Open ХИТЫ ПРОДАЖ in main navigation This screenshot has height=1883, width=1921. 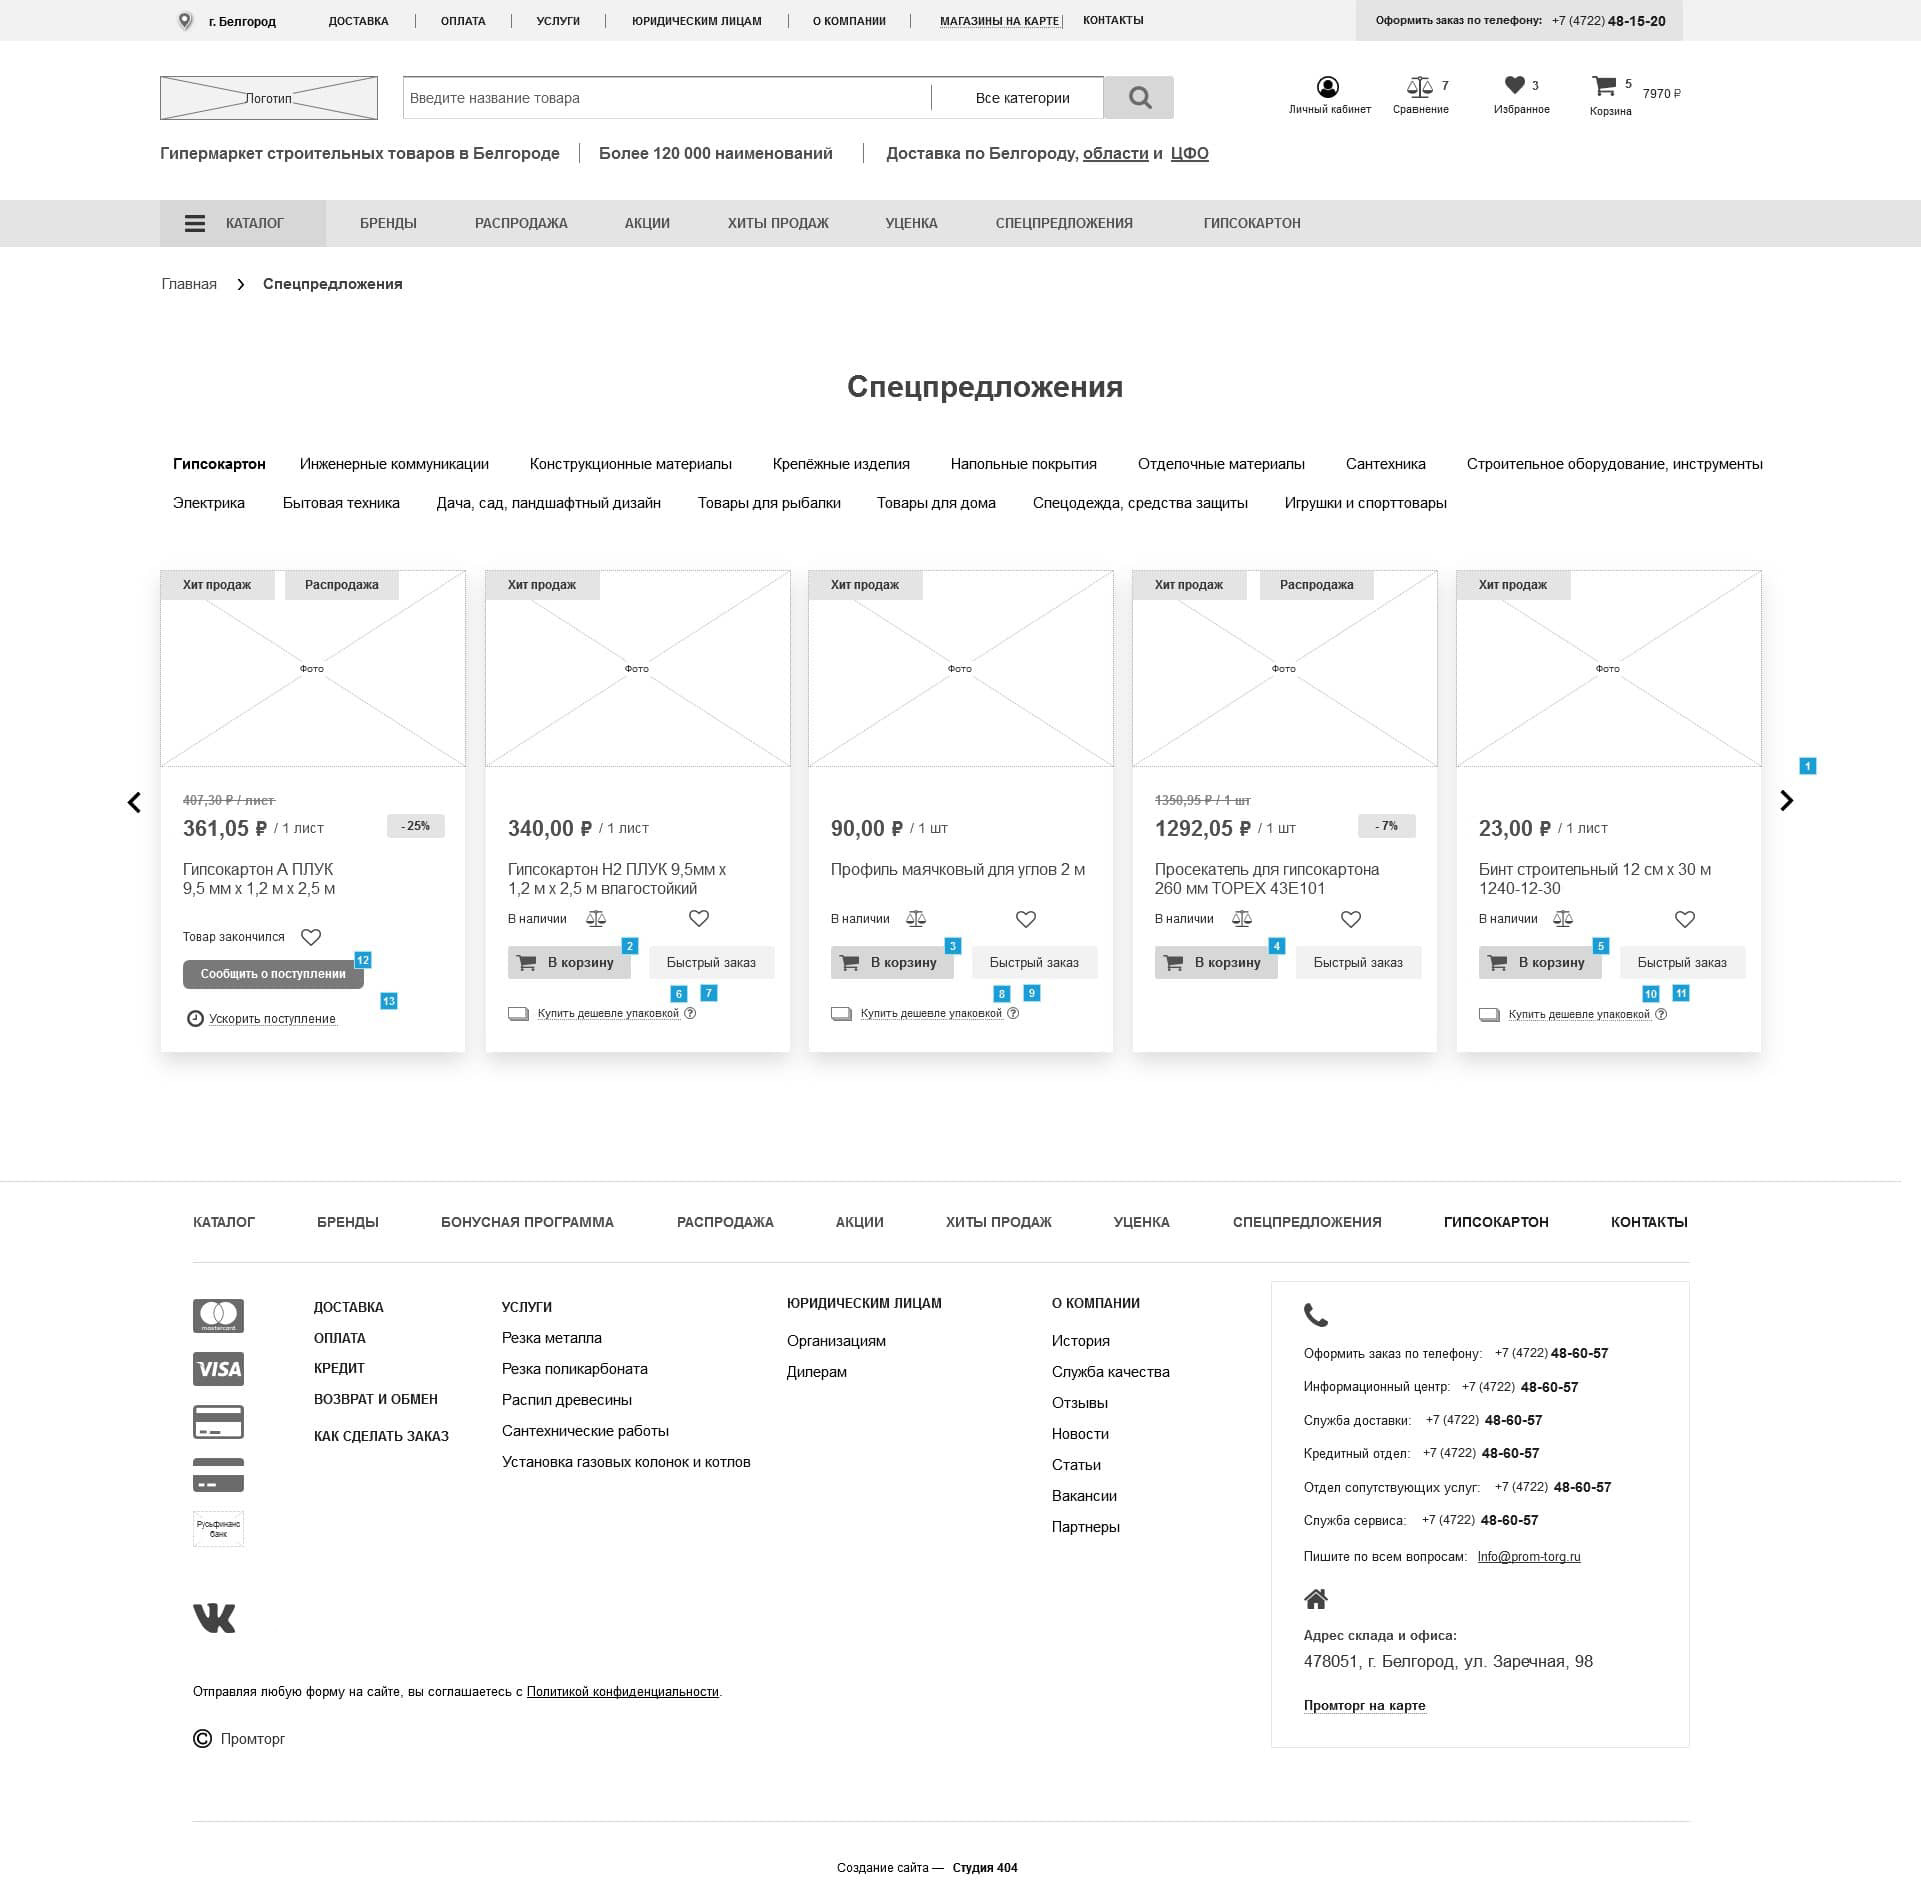click(778, 223)
